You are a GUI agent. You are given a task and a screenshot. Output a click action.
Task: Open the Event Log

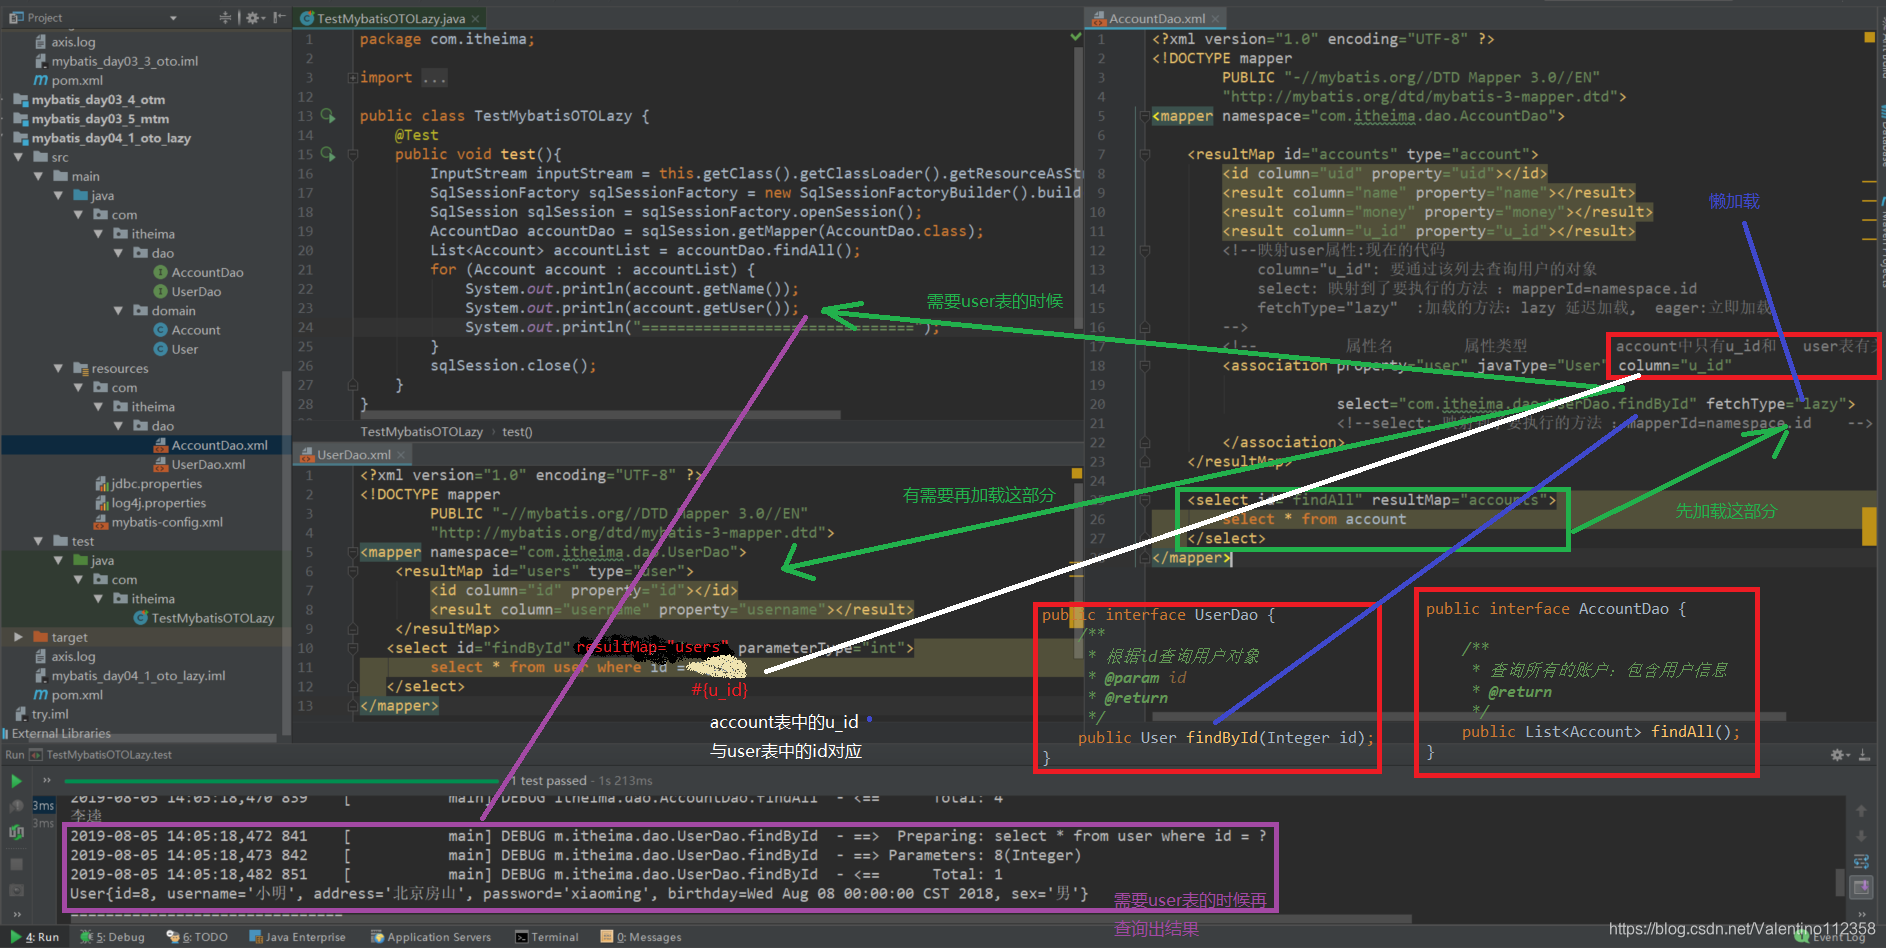point(1830,937)
